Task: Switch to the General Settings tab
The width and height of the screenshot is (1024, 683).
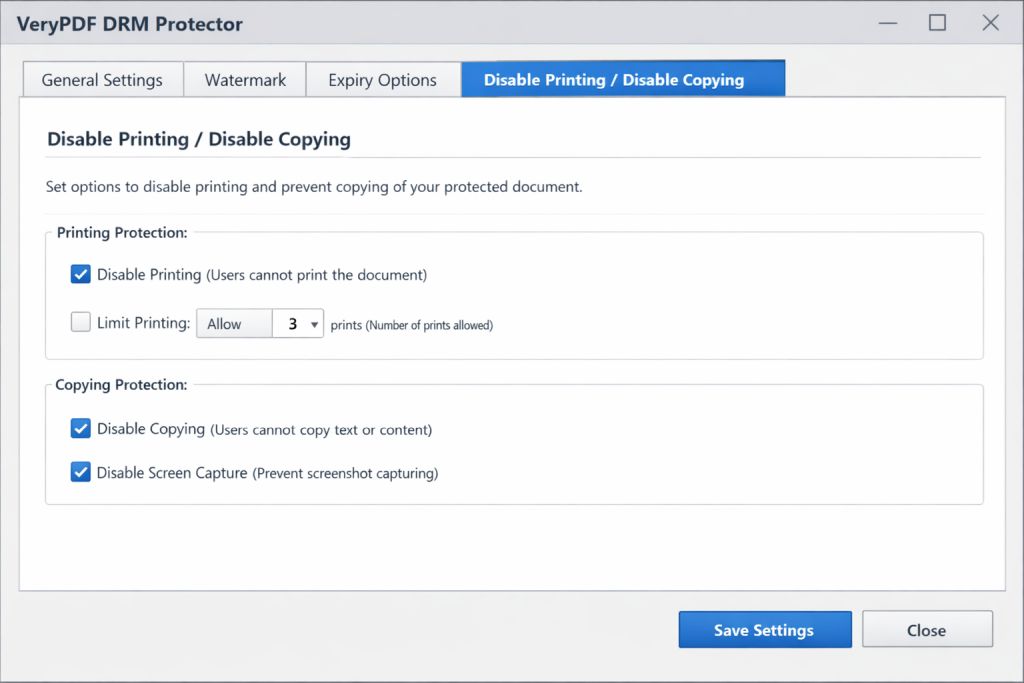Action: 101,79
